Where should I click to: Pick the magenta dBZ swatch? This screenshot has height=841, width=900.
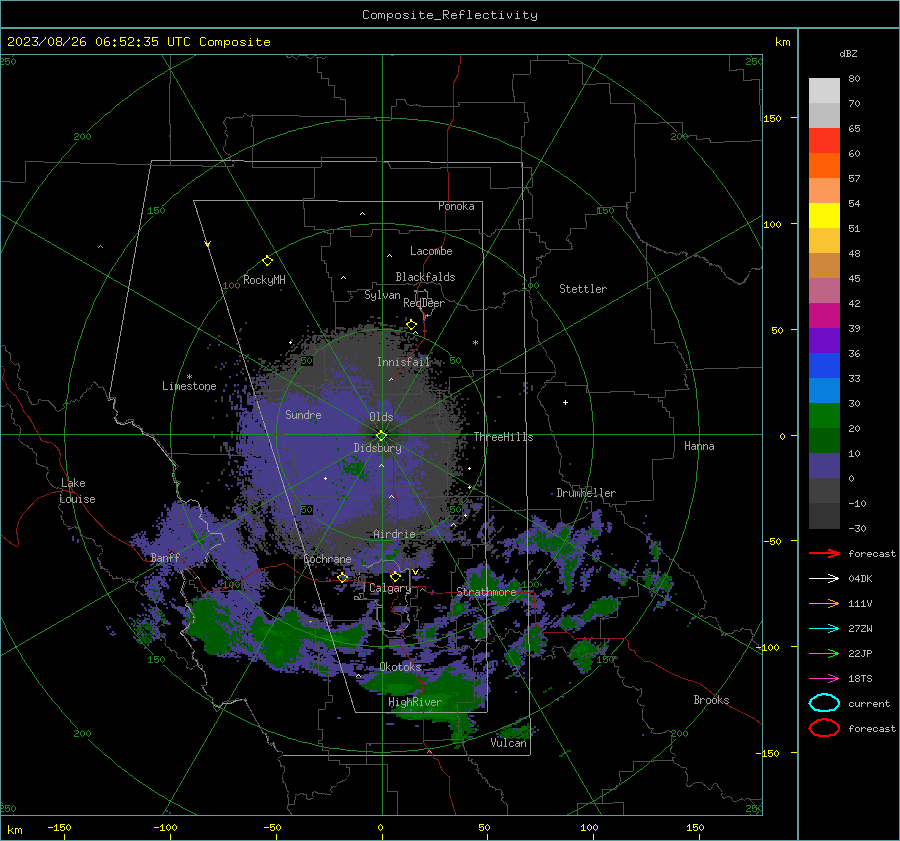tap(824, 316)
